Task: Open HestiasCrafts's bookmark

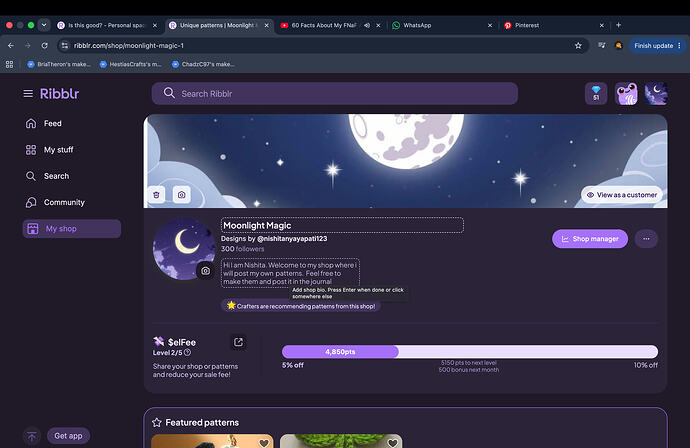Action: [131, 64]
